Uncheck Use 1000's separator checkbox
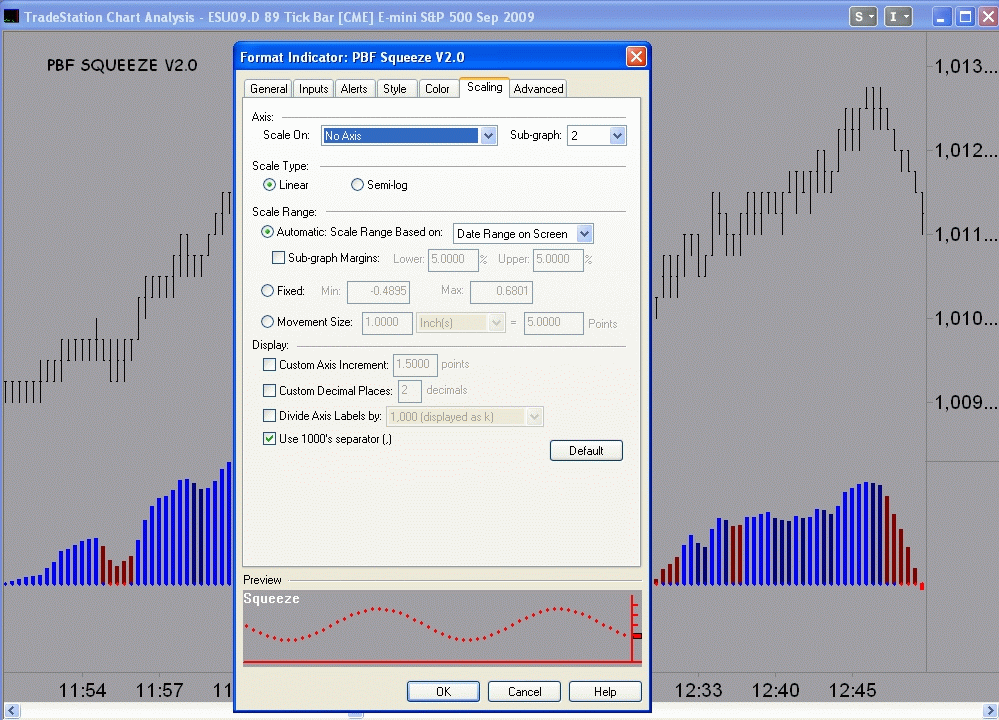999x720 pixels. pyautogui.click(x=270, y=438)
